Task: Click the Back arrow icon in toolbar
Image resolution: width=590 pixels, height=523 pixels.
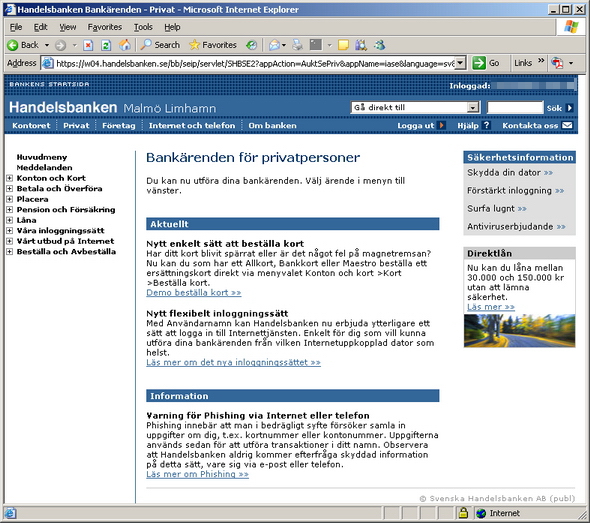Action: pyautogui.click(x=12, y=45)
